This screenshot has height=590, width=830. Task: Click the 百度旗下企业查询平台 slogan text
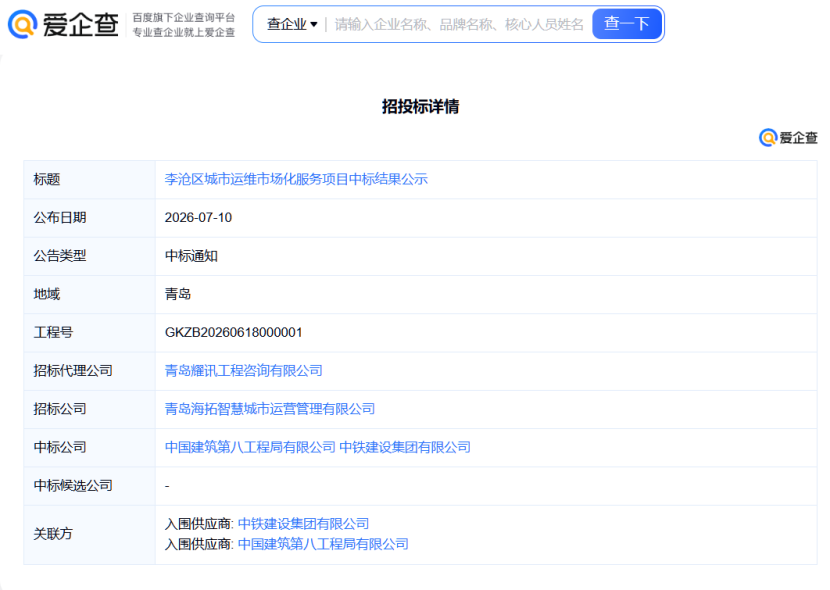(x=184, y=17)
